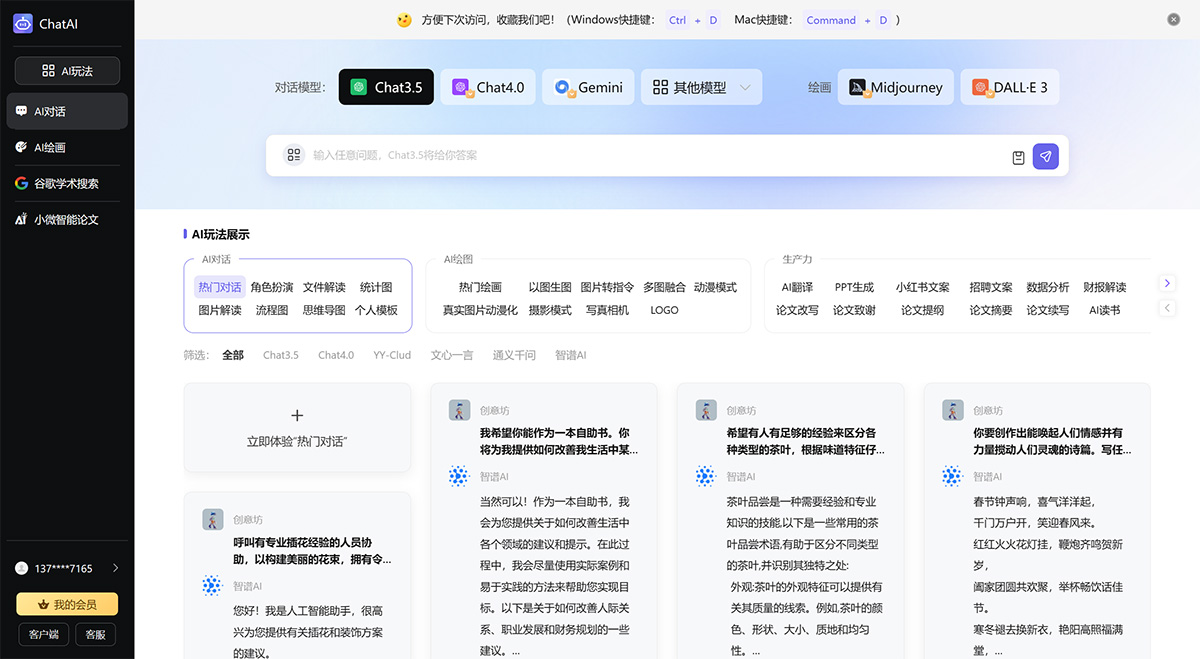Image resolution: width=1200 pixels, height=659 pixels.
Task: Expand the 其他模型 model dropdown
Action: pyautogui.click(x=742, y=87)
